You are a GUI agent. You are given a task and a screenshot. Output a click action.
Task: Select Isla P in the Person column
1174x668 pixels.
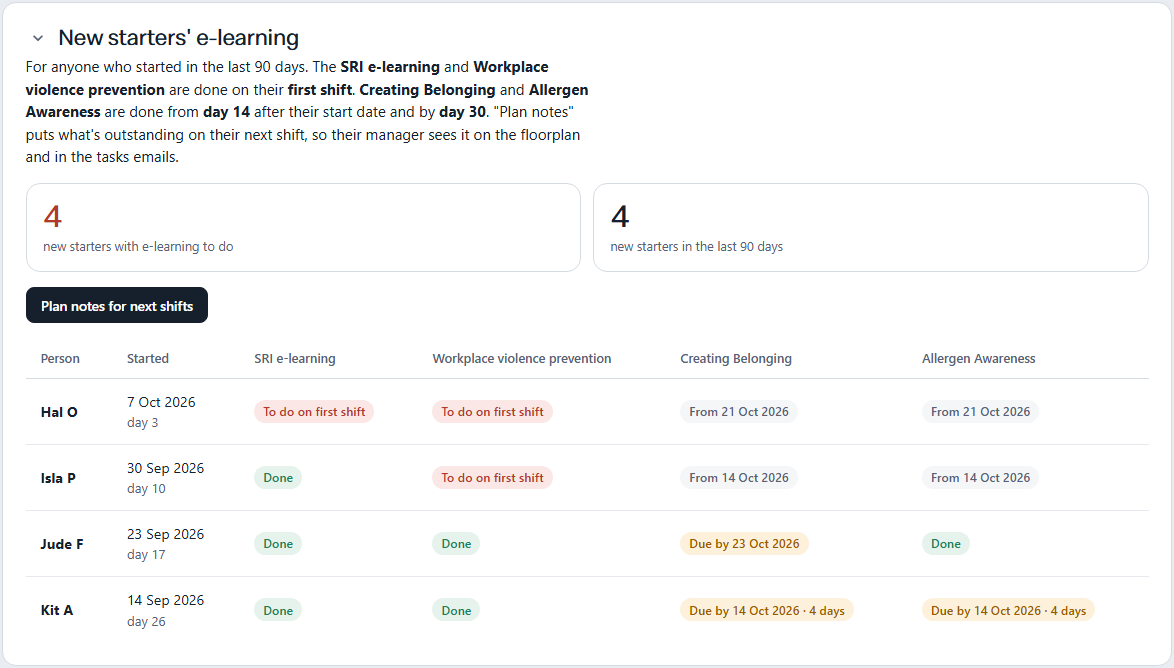click(58, 478)
